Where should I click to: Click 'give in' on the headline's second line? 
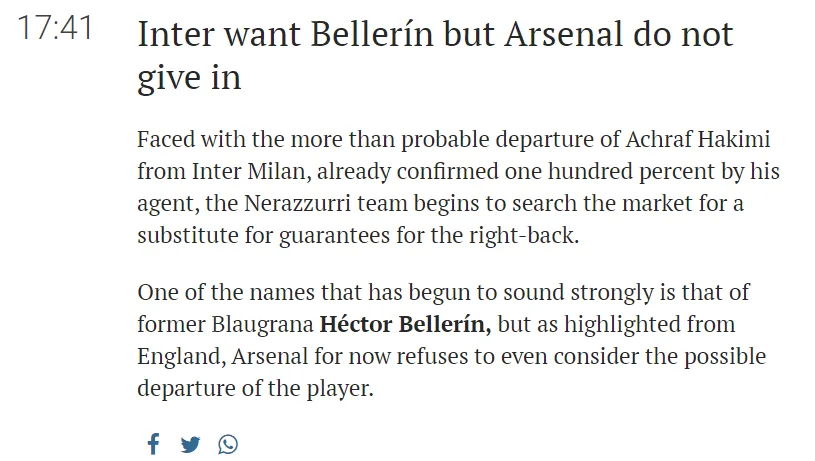click(189, 78)
